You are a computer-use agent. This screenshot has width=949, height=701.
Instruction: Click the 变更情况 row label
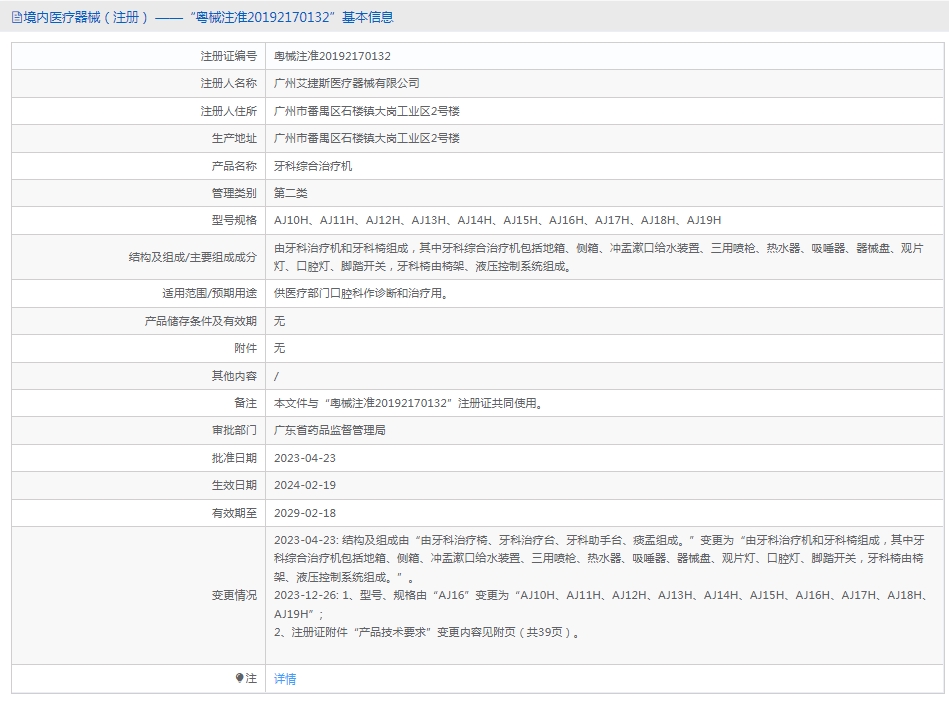point(234,595)
